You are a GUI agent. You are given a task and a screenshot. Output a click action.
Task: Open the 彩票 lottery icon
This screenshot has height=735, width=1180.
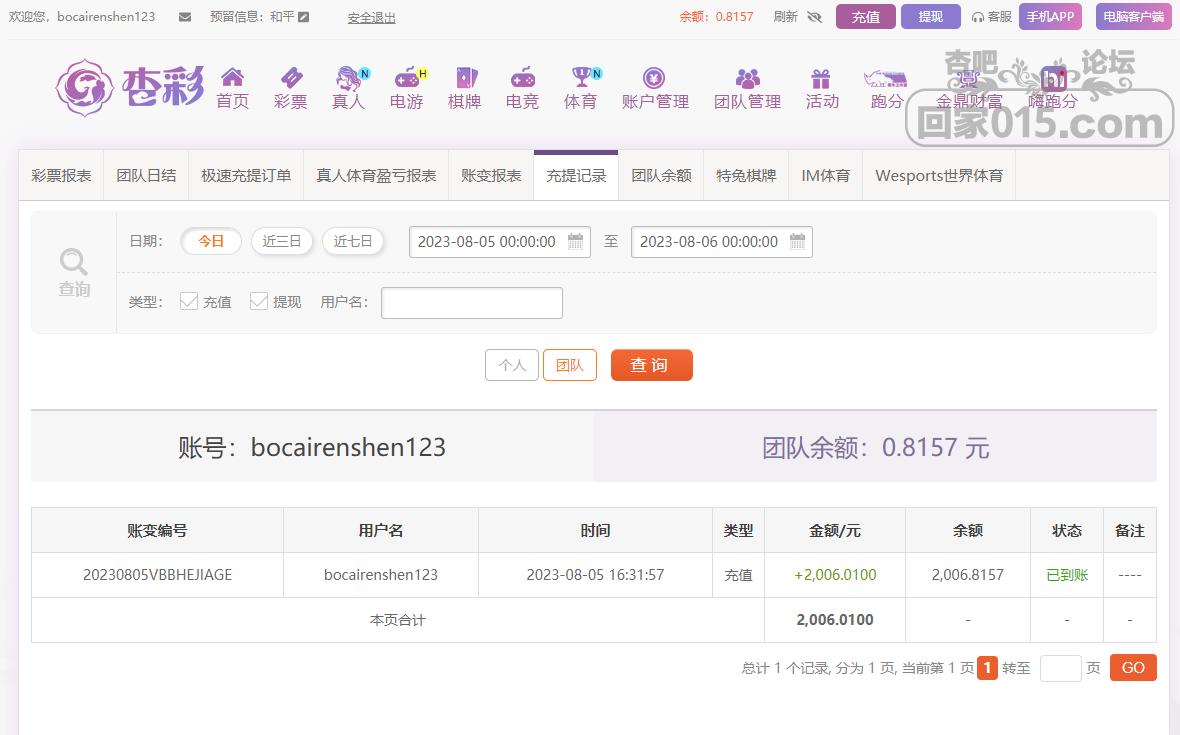pos(290,78)
